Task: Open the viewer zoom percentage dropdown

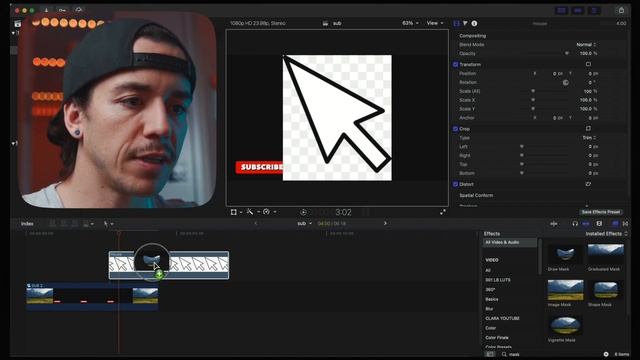Action: [410, 23]
